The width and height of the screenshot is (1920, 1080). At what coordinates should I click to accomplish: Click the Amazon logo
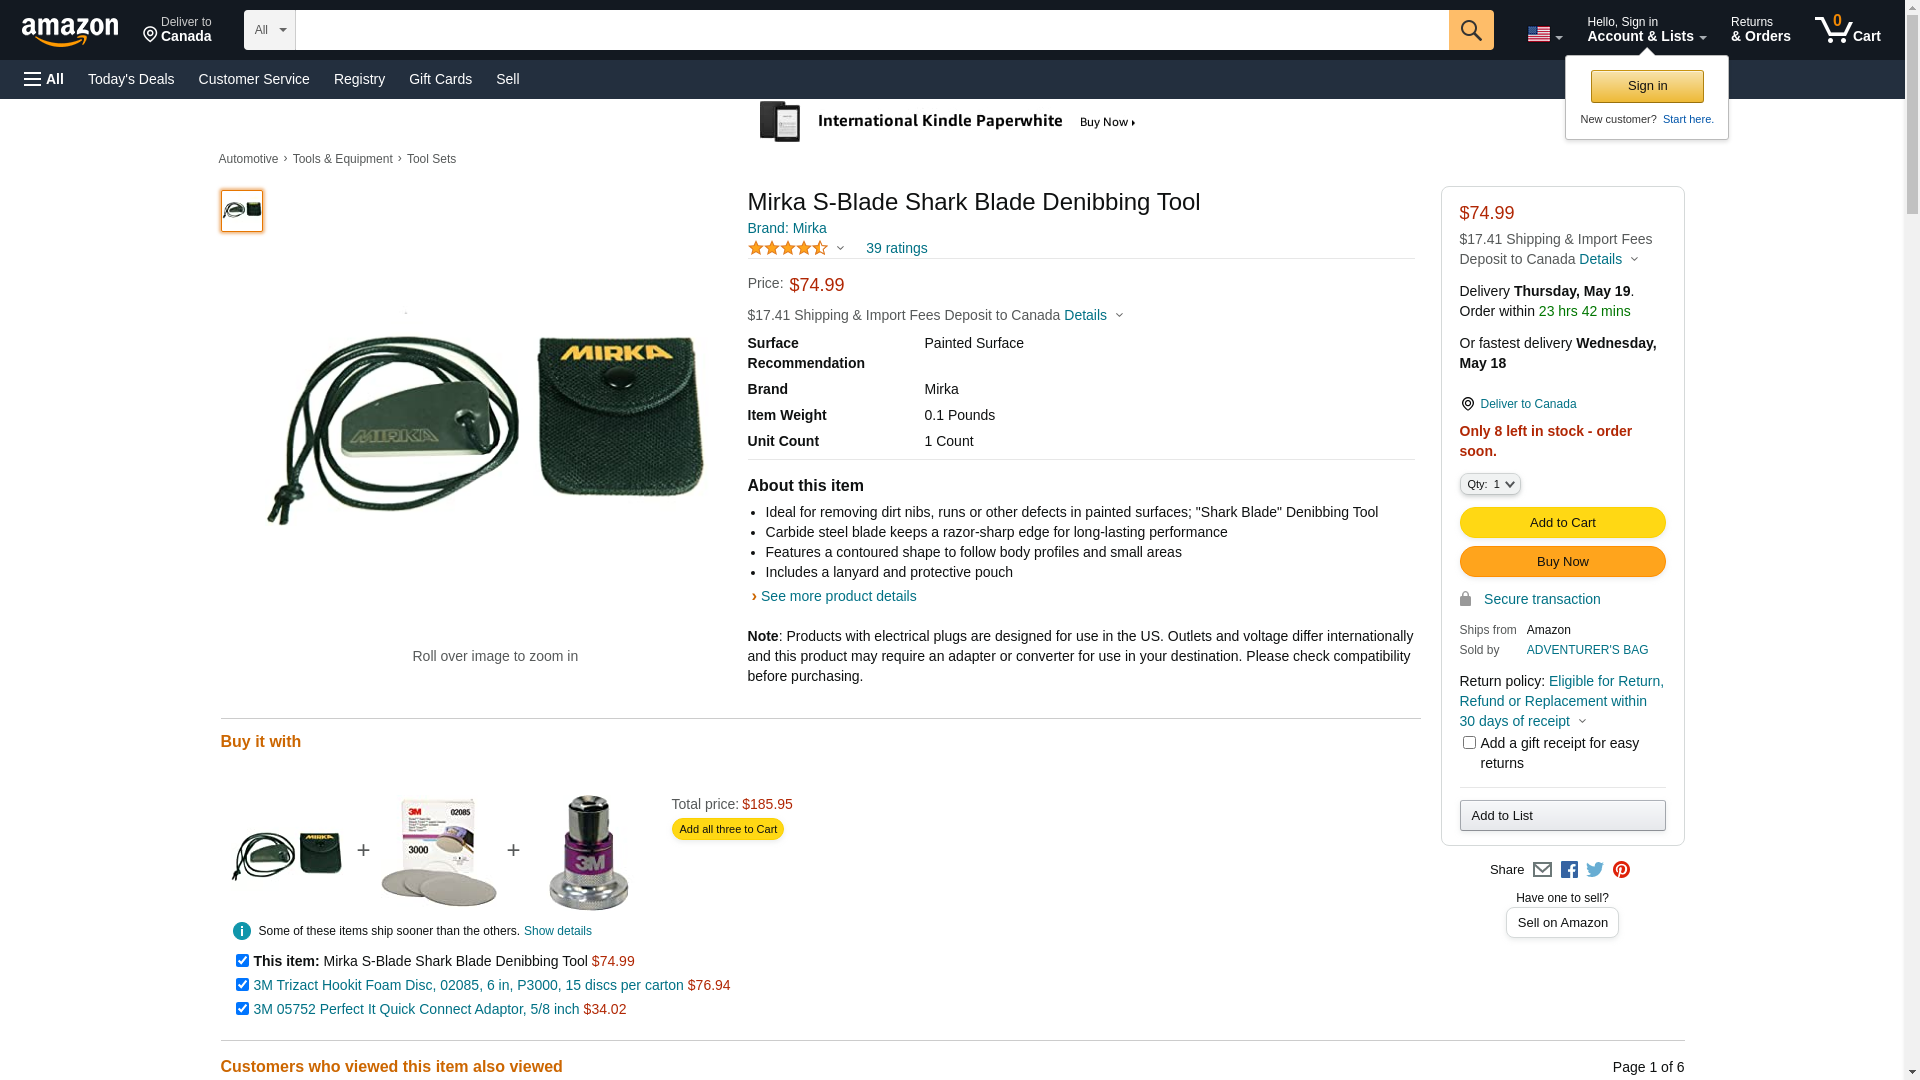[70, 31]
